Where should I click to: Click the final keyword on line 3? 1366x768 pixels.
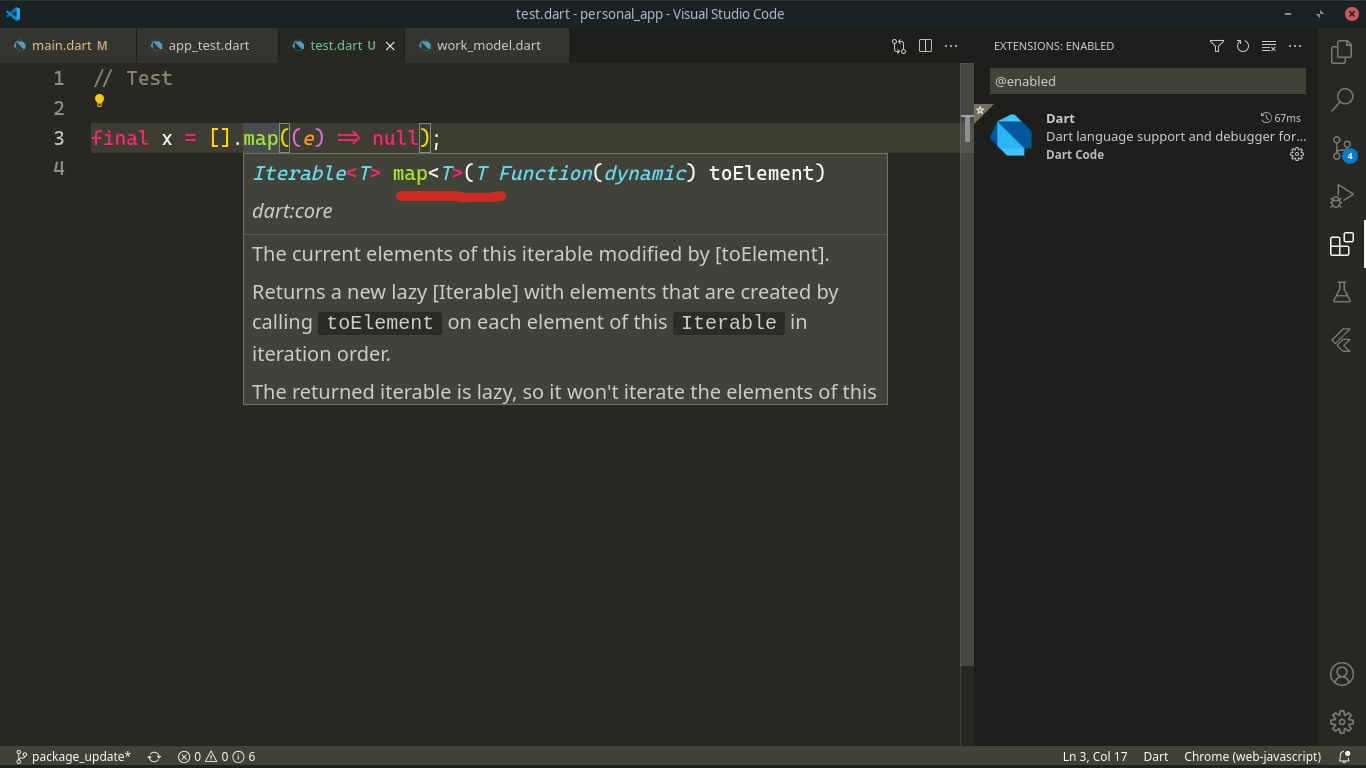pos(120,138)
